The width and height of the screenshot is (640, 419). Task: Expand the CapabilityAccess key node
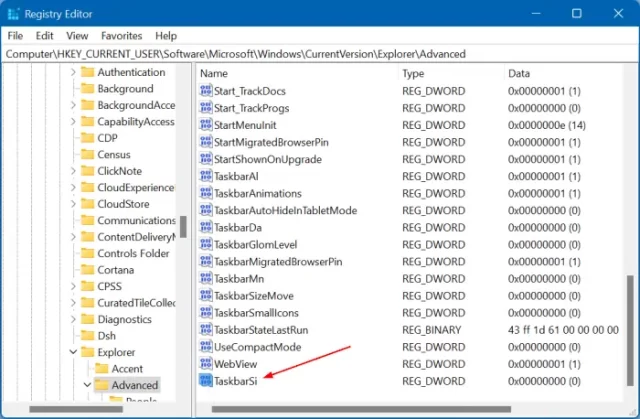pos(73,122)
